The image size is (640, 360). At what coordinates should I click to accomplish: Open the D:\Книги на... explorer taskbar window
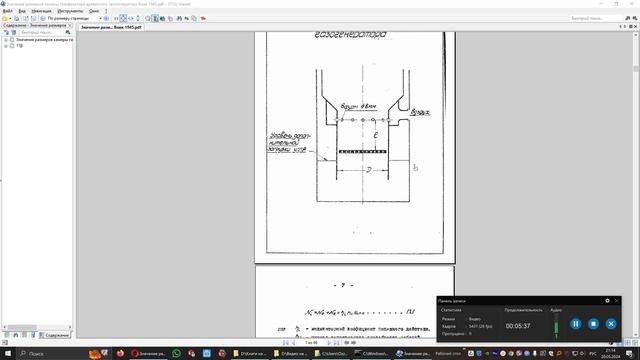pyautogui.click(x=249, y=353)
